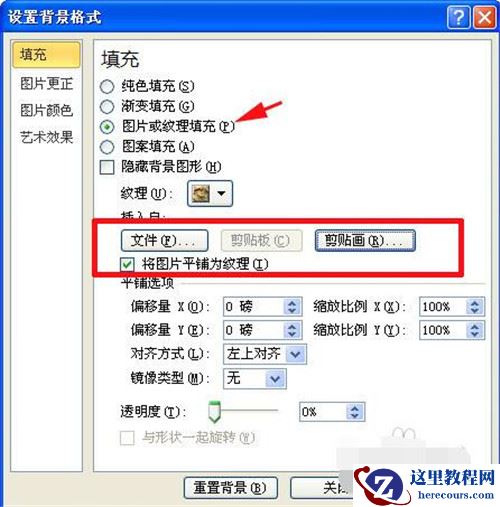Click the transparency percentage spinner arrows

click(x=355, y=412)
